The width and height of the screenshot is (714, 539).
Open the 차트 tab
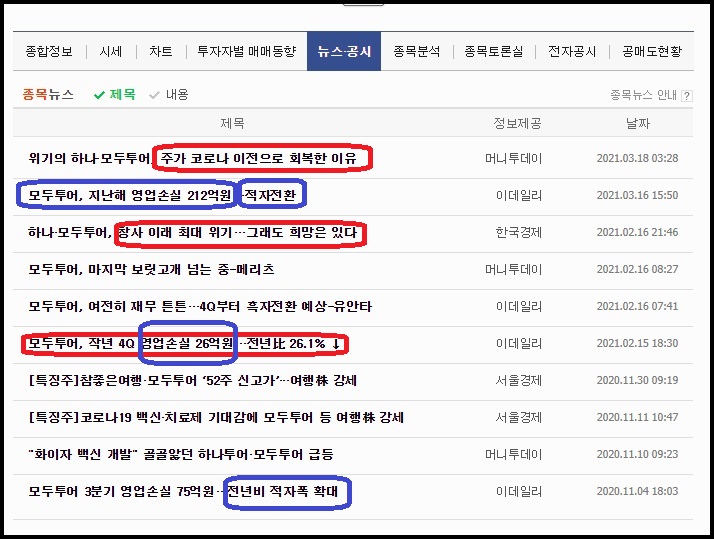161,51
